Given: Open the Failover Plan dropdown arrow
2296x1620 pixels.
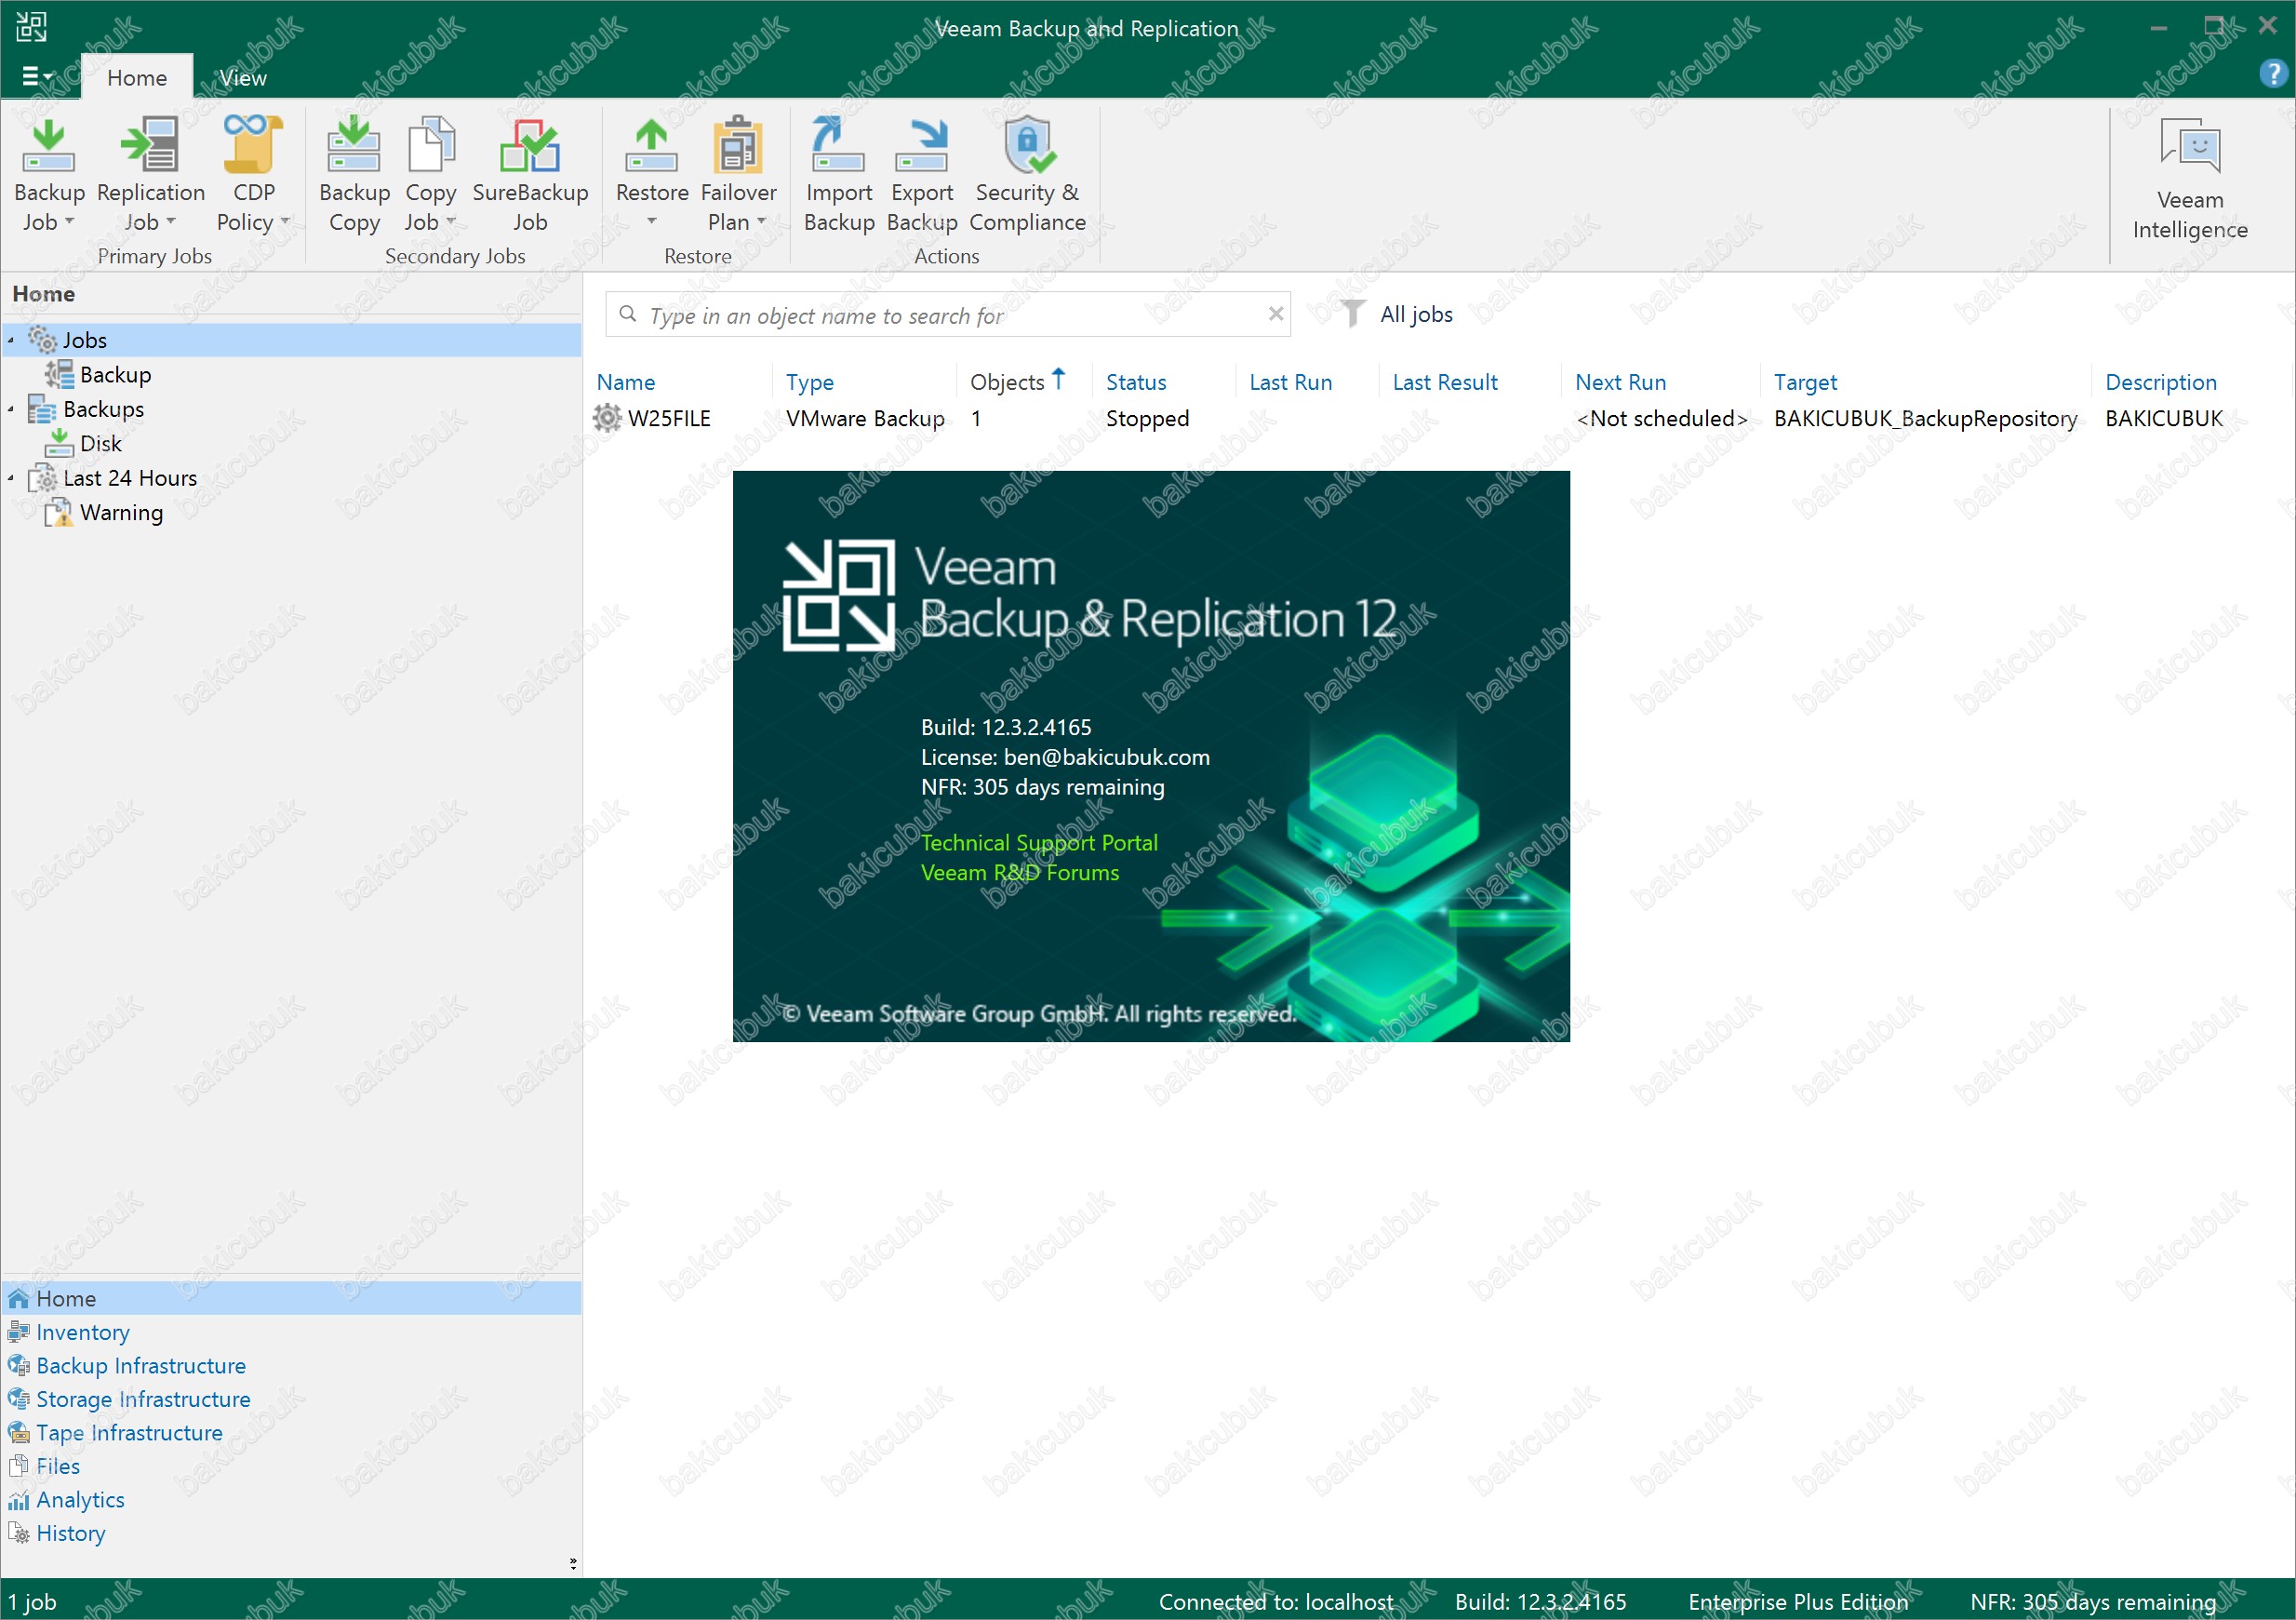Looking at the screenshot, I should (x=762, y=222).
